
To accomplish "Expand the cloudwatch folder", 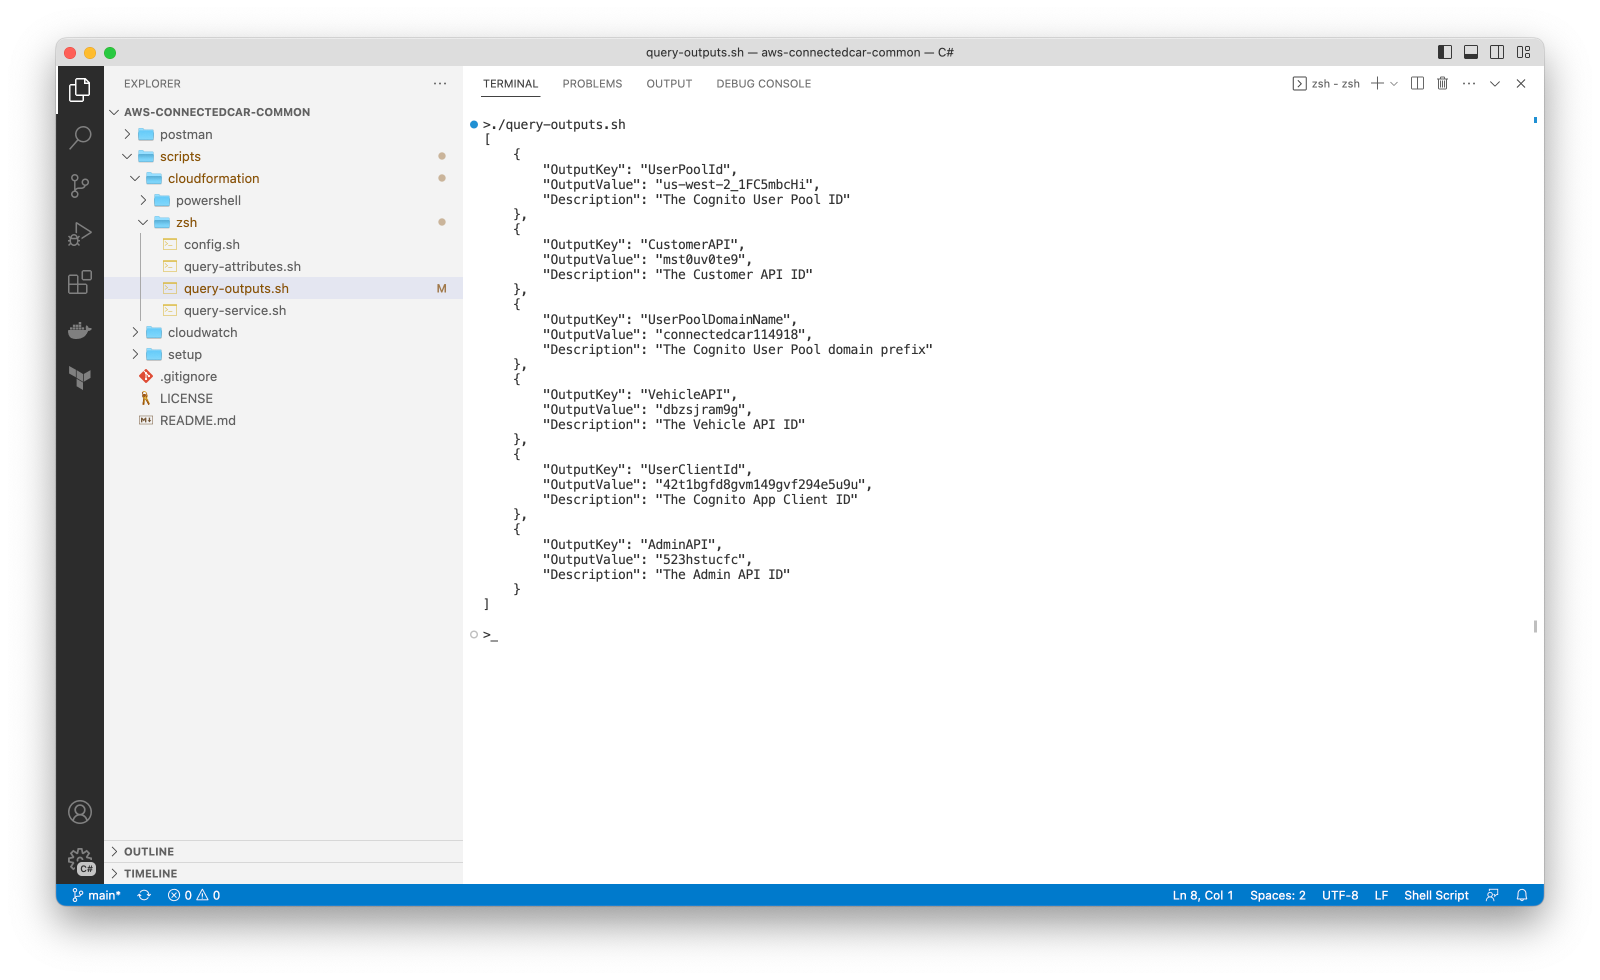I will tap(284, 332).
